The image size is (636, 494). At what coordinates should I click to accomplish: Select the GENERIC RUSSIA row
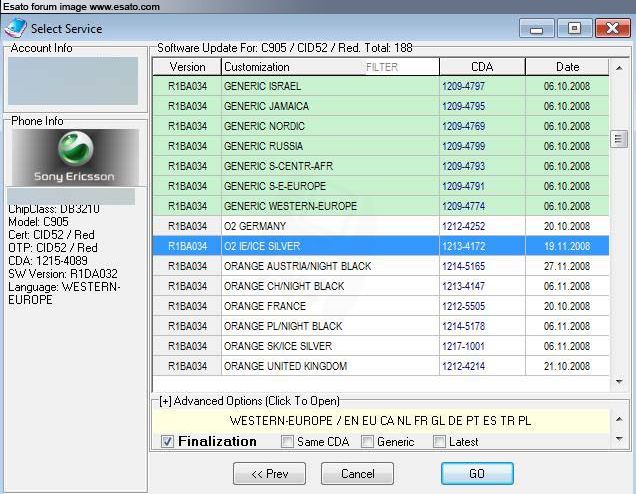[381, 146]
